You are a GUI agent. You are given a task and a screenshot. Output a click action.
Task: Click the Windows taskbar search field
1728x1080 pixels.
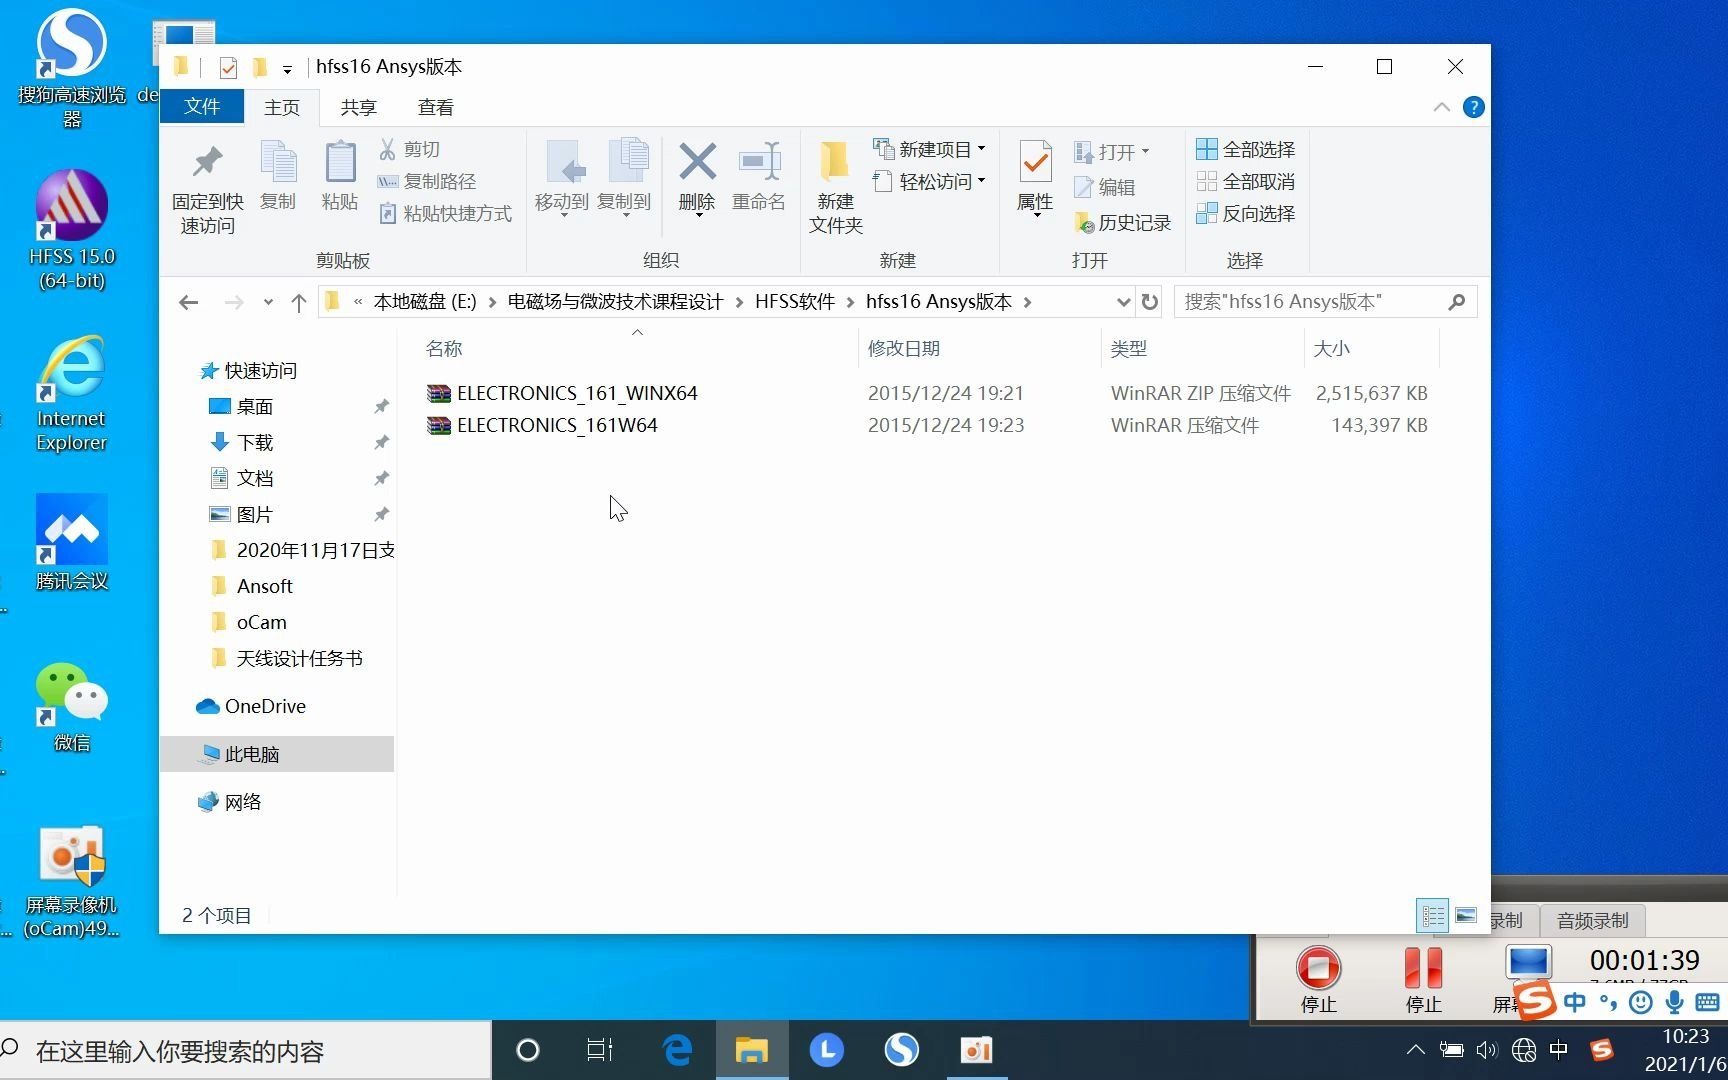point(246,1051)
